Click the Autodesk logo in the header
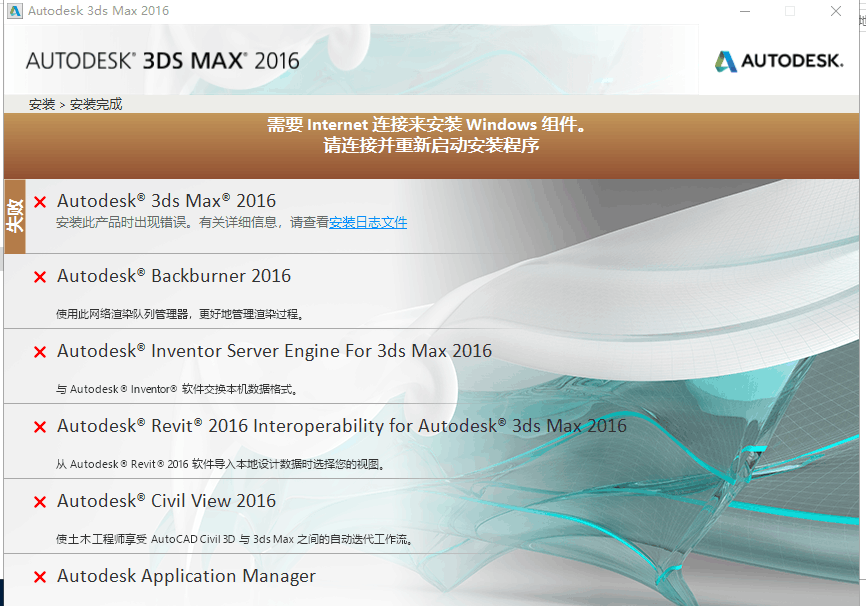Viewport: 866px width, 606px height. pos(779,61)
